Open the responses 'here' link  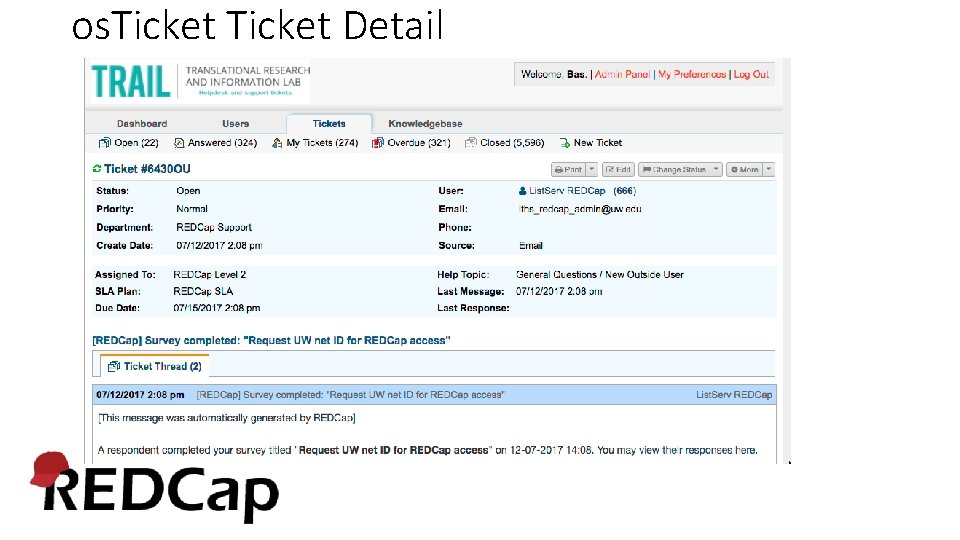tap(746, 450)
